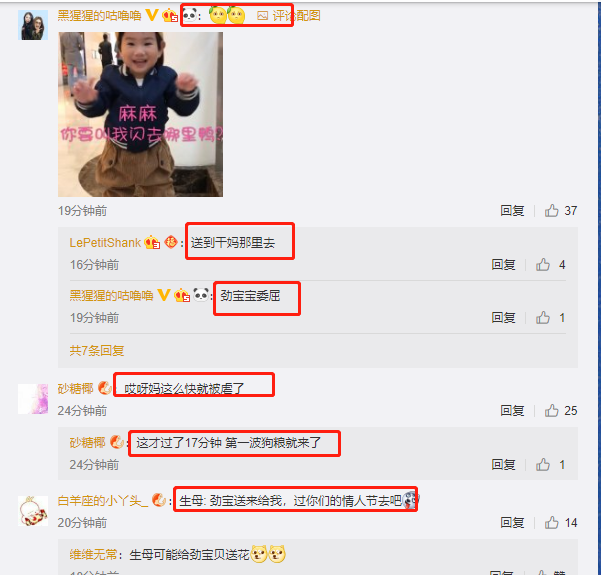Click thumbs-up on 劲宝宝委屈 reply

543,317
